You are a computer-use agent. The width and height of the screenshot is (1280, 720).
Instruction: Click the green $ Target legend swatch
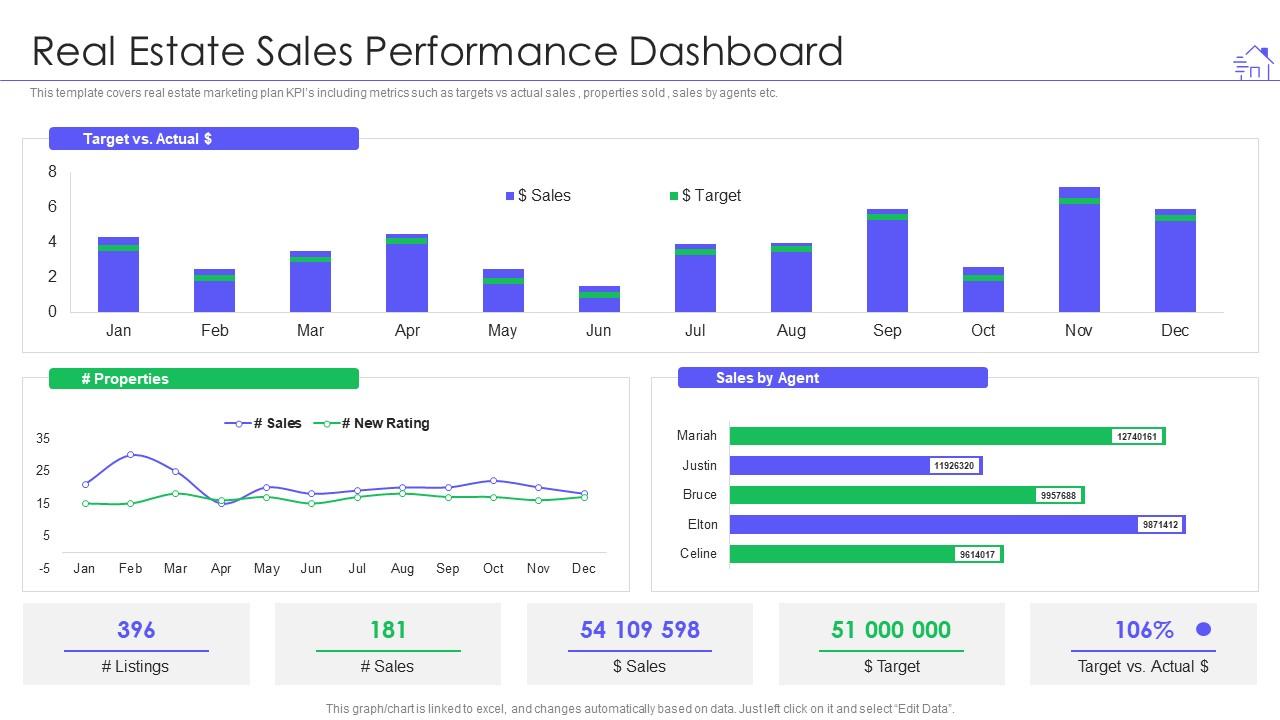point(674,196)
